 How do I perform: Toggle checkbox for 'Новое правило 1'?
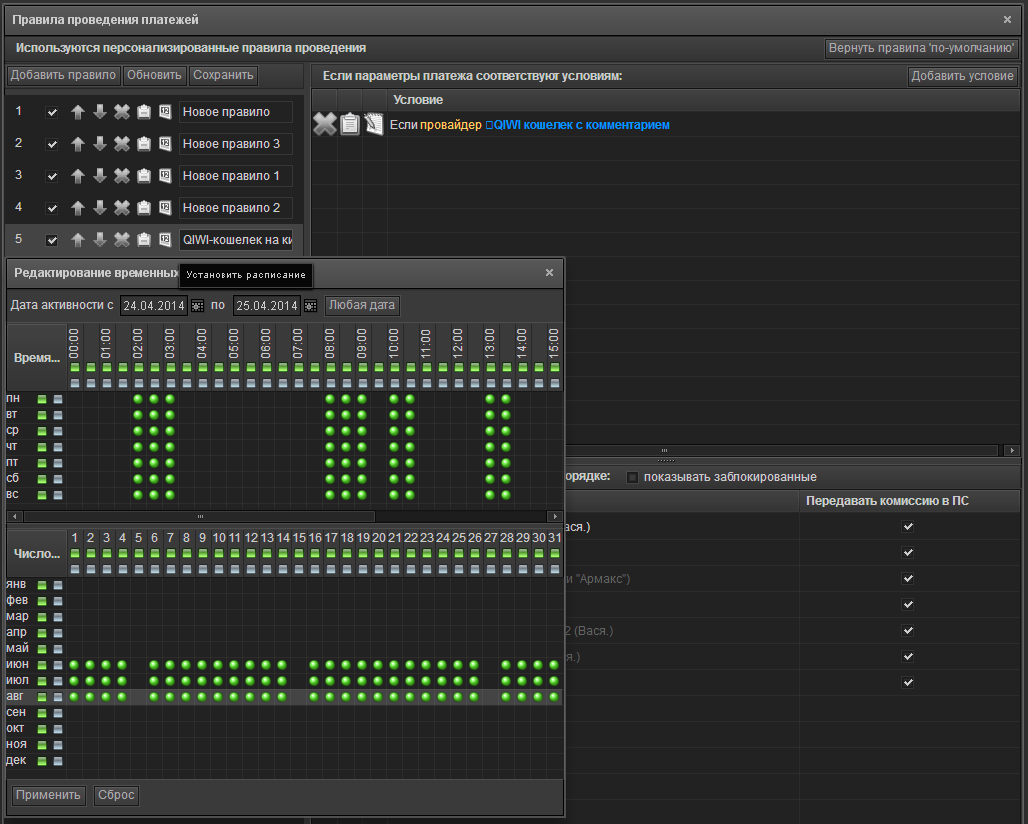pyautogui.click(x=52, y=176)
